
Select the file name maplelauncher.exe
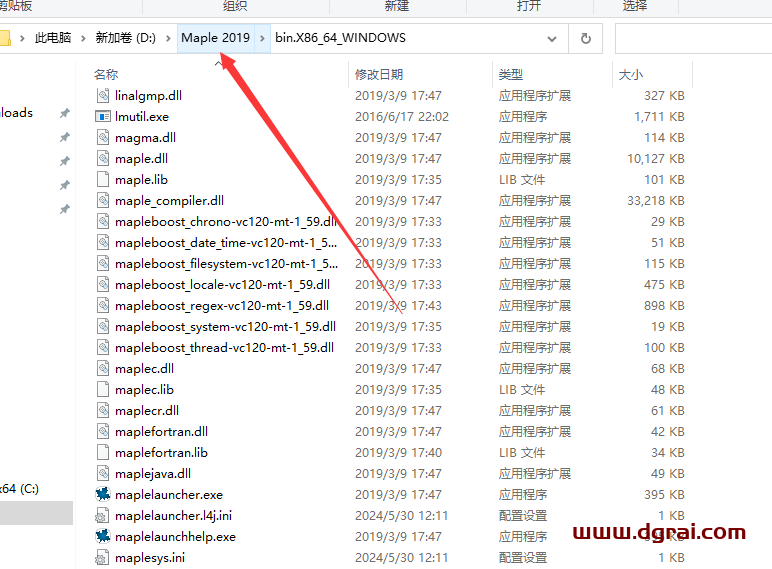[169, 495]
